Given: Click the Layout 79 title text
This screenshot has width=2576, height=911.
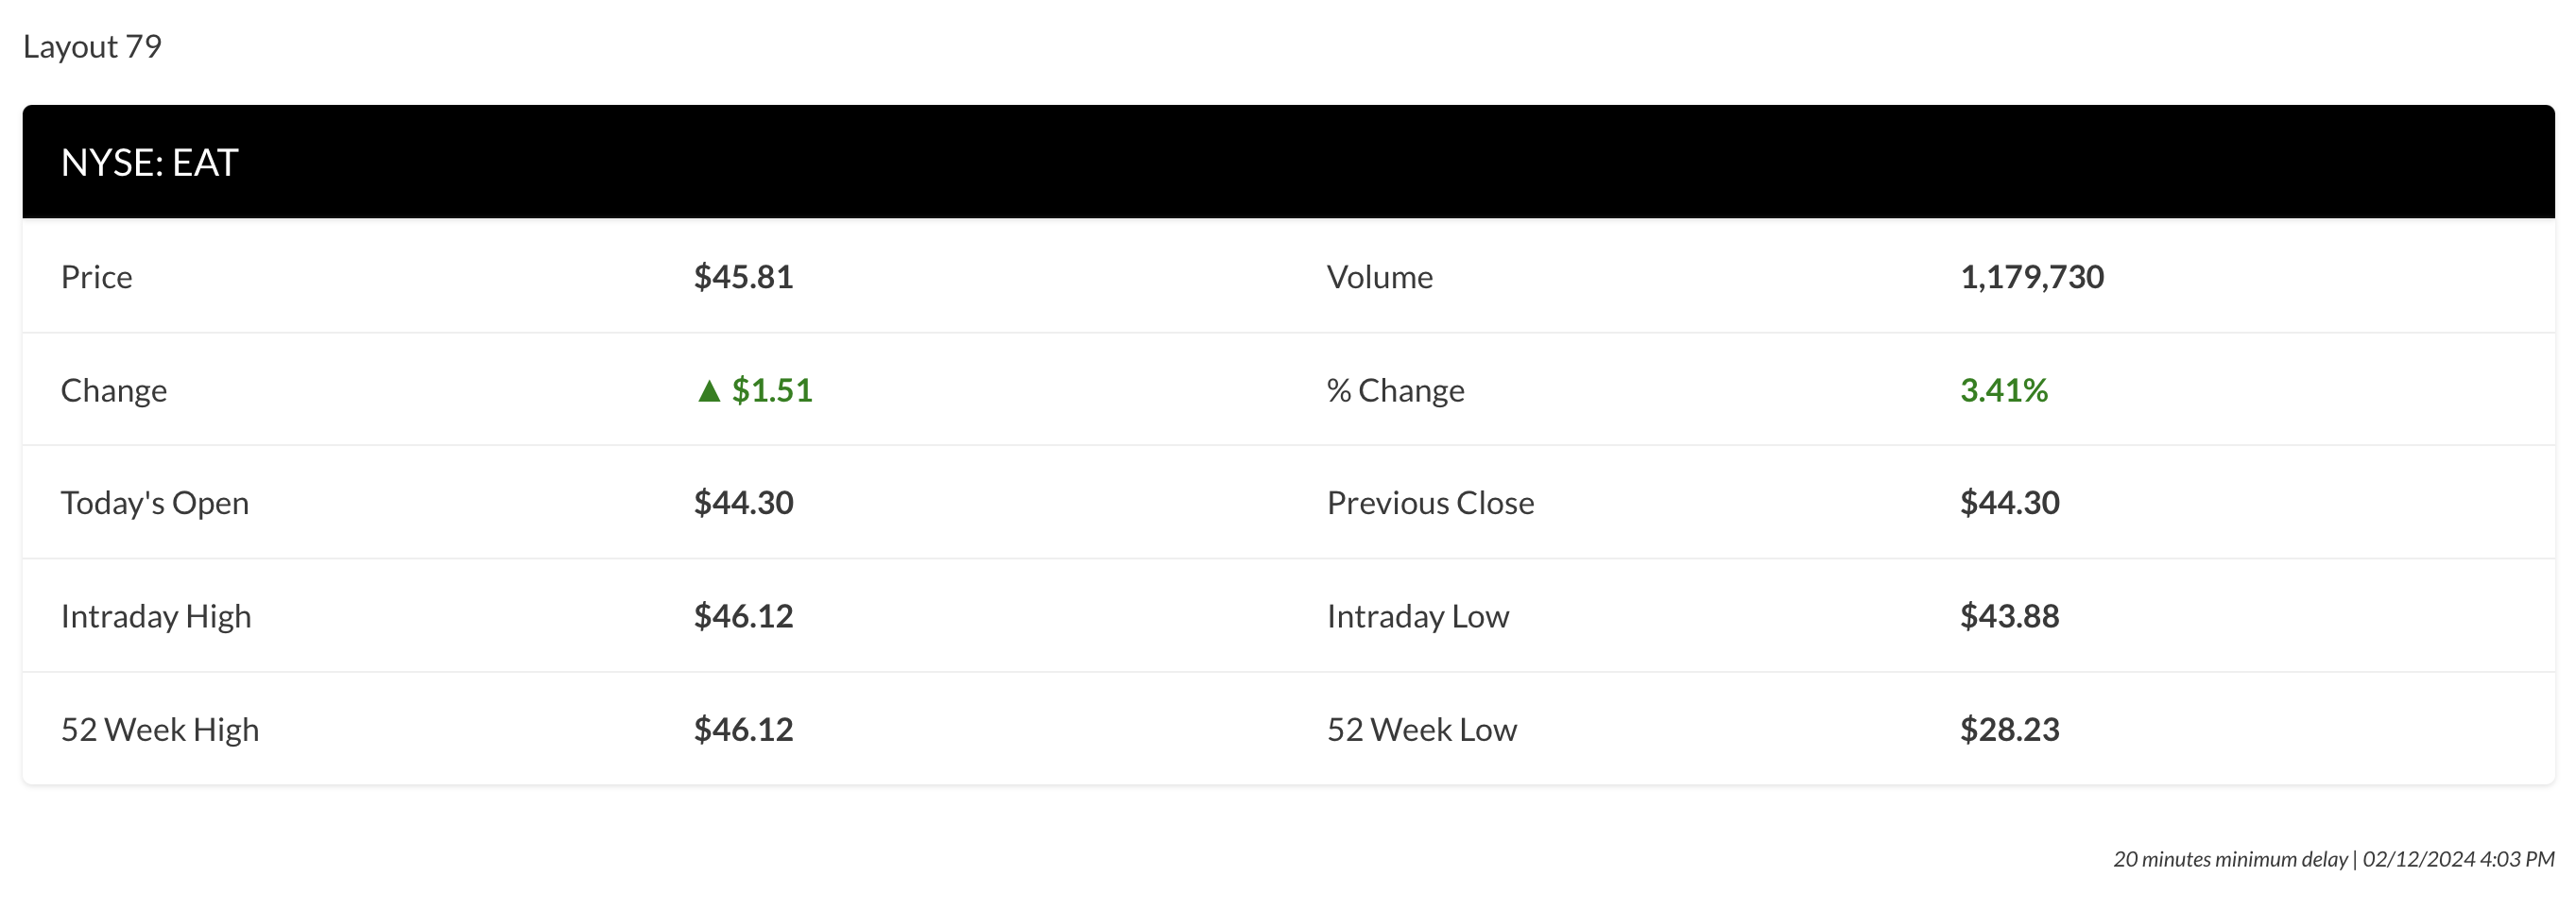Looking at the screenshot, I should [x=92, y=47].
